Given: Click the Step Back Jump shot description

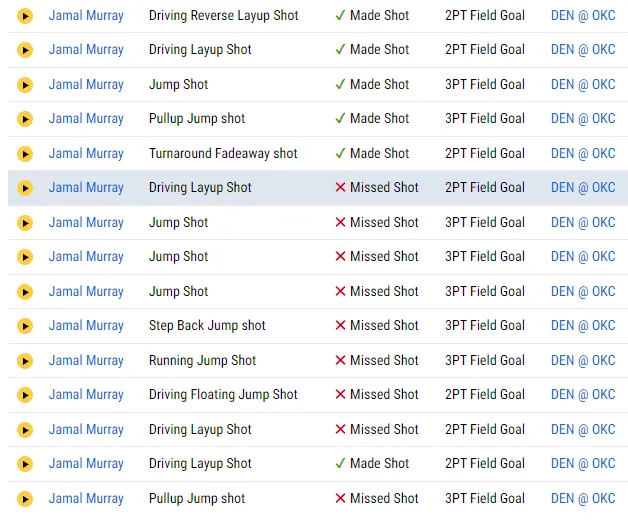Looking at the screenshot, I should coord(207,325).
